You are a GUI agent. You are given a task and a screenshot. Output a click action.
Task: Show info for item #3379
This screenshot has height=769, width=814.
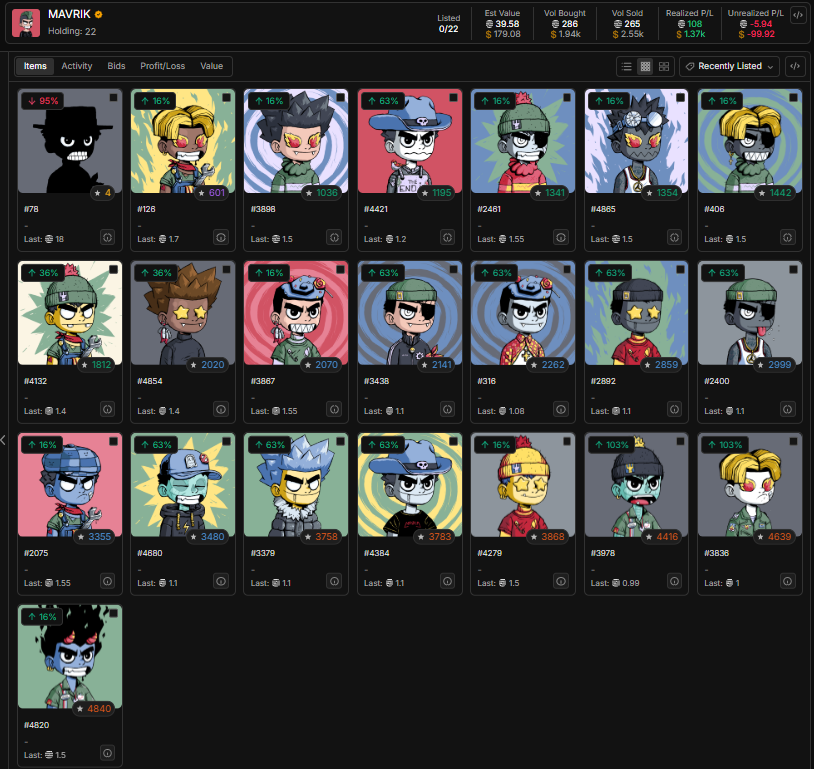coord(334,581)
